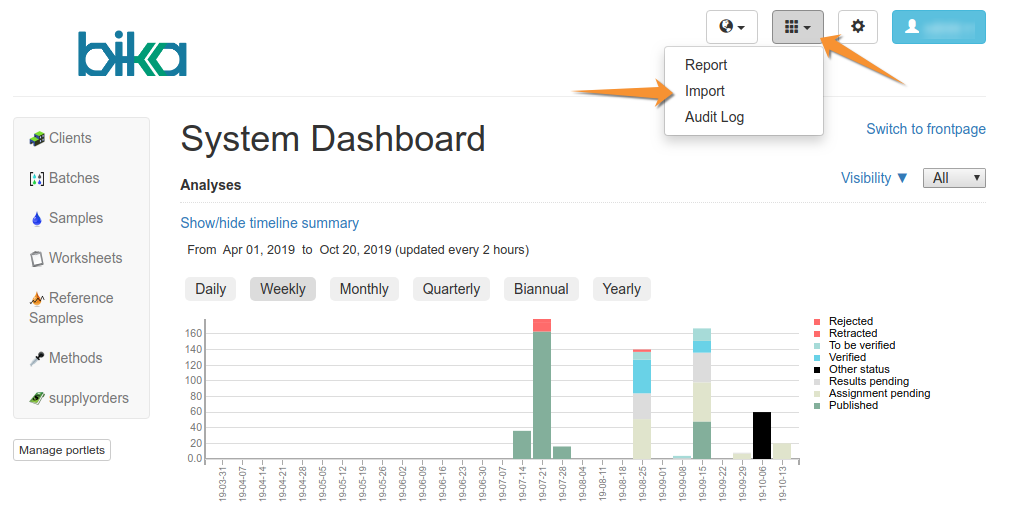Click the Worksheets sidebar icon
The image size is (1010, 529).
click(x=37, y=258)
